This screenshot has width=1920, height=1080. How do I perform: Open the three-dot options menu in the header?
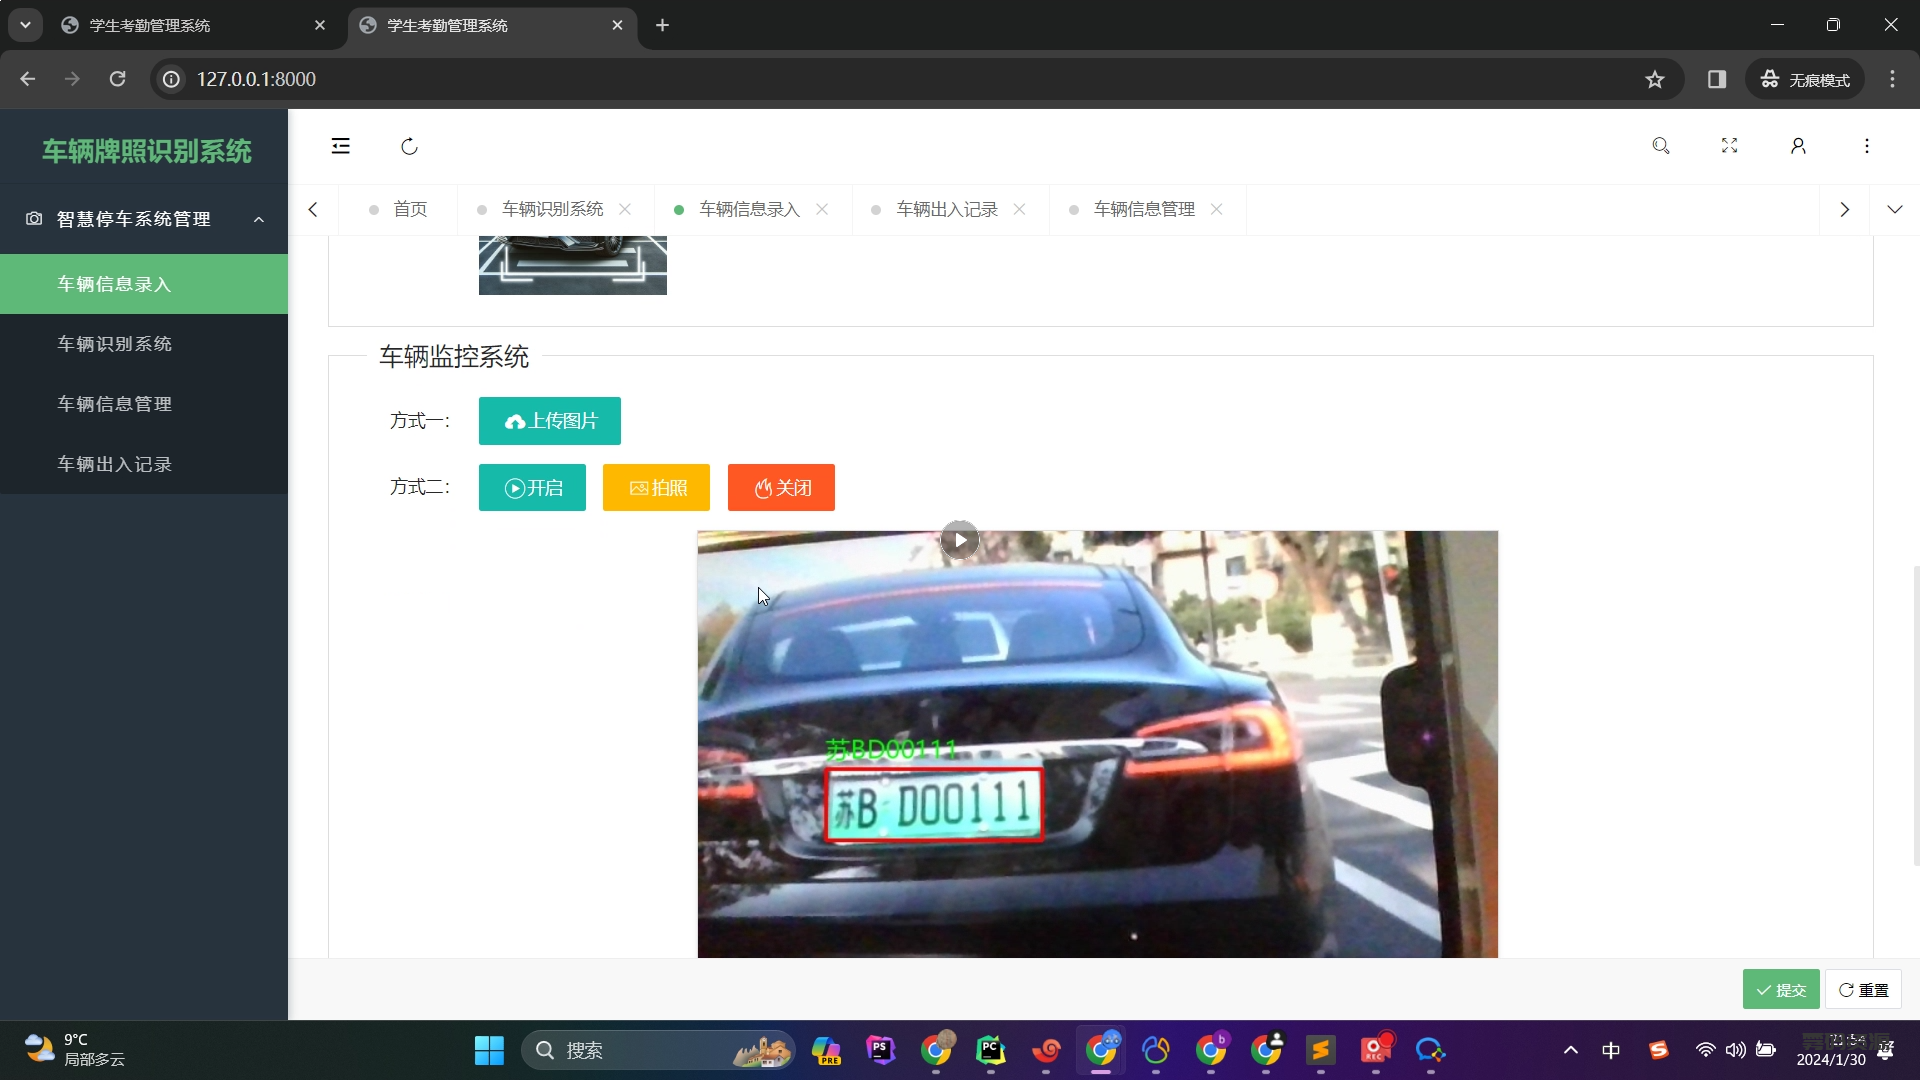point(1866,146)
